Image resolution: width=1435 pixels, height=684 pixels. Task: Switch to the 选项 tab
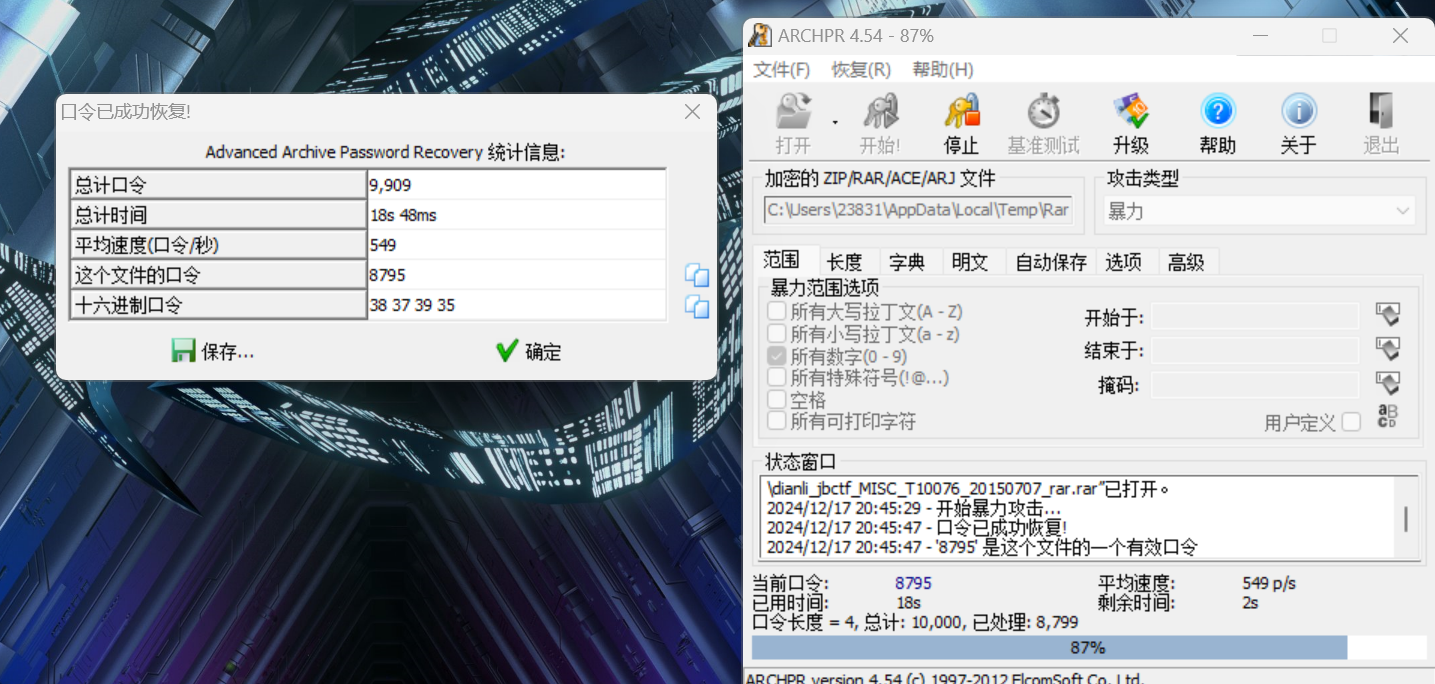tap(1124, 262)
